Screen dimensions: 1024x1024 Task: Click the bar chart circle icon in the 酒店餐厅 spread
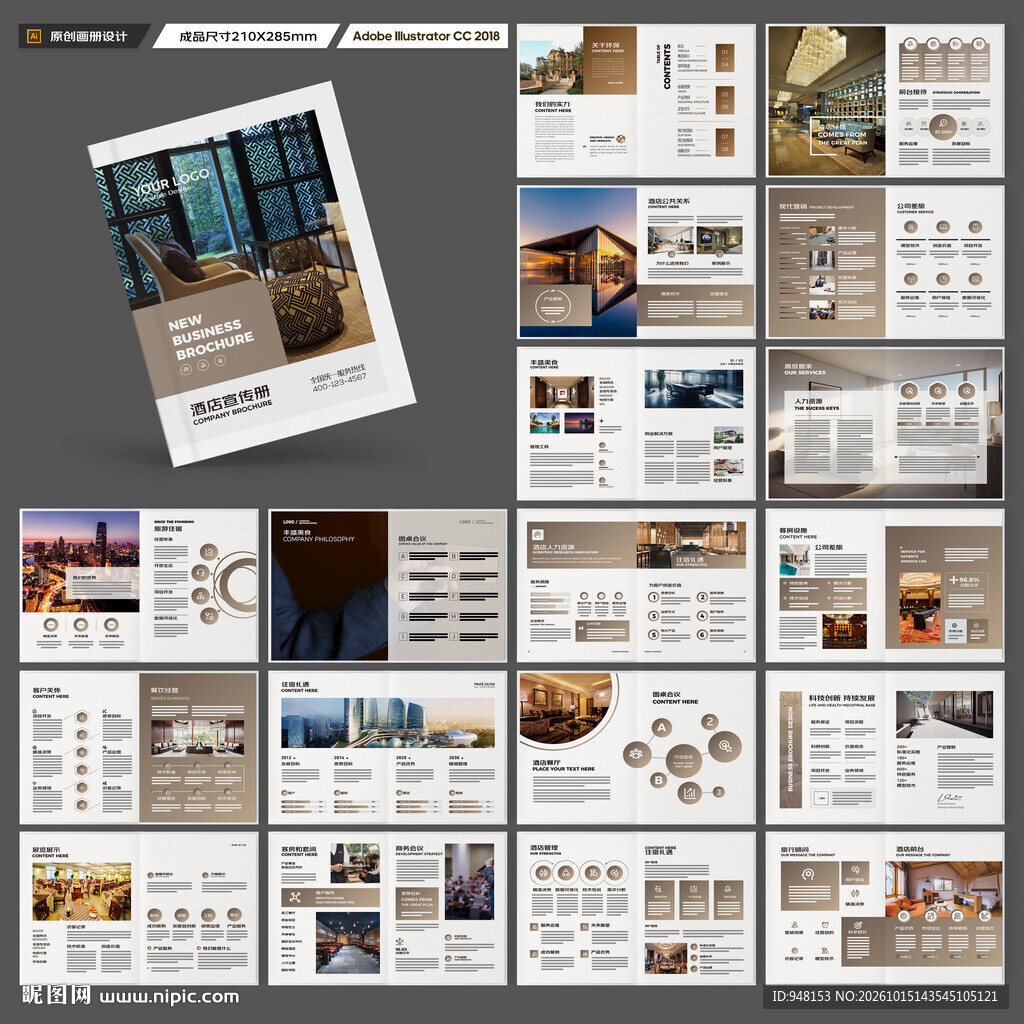690,793
